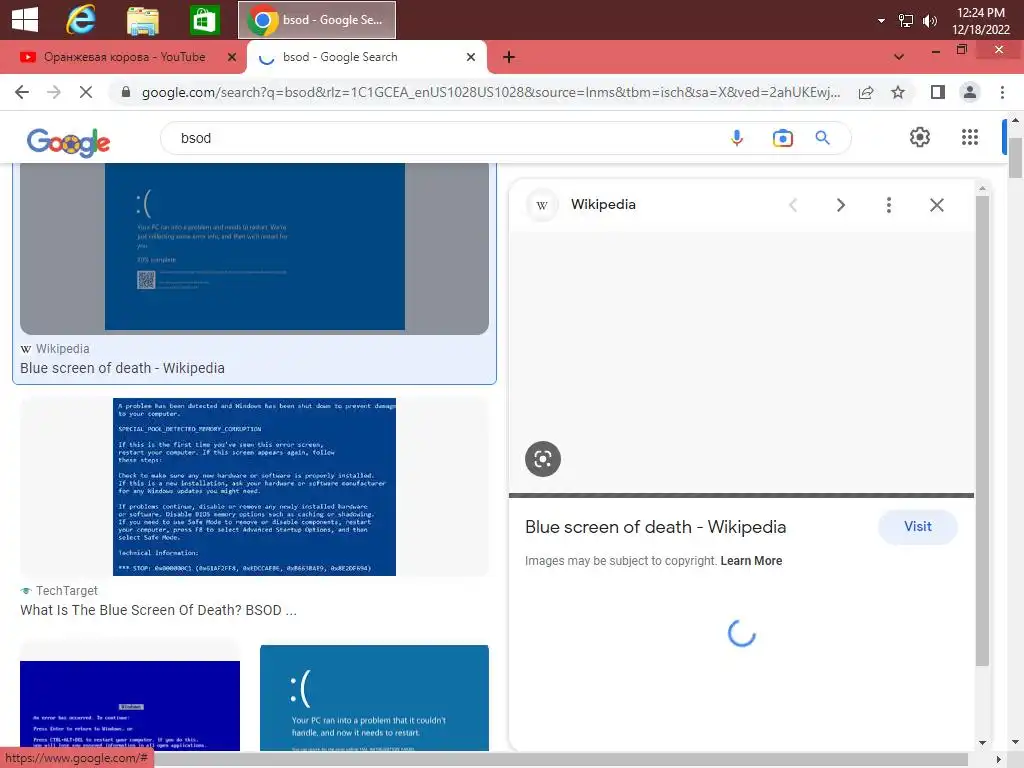This screenshot has height=768, width=1024.
Task: Click the preview panel scroll down arrow
Action: coord(982,743)
